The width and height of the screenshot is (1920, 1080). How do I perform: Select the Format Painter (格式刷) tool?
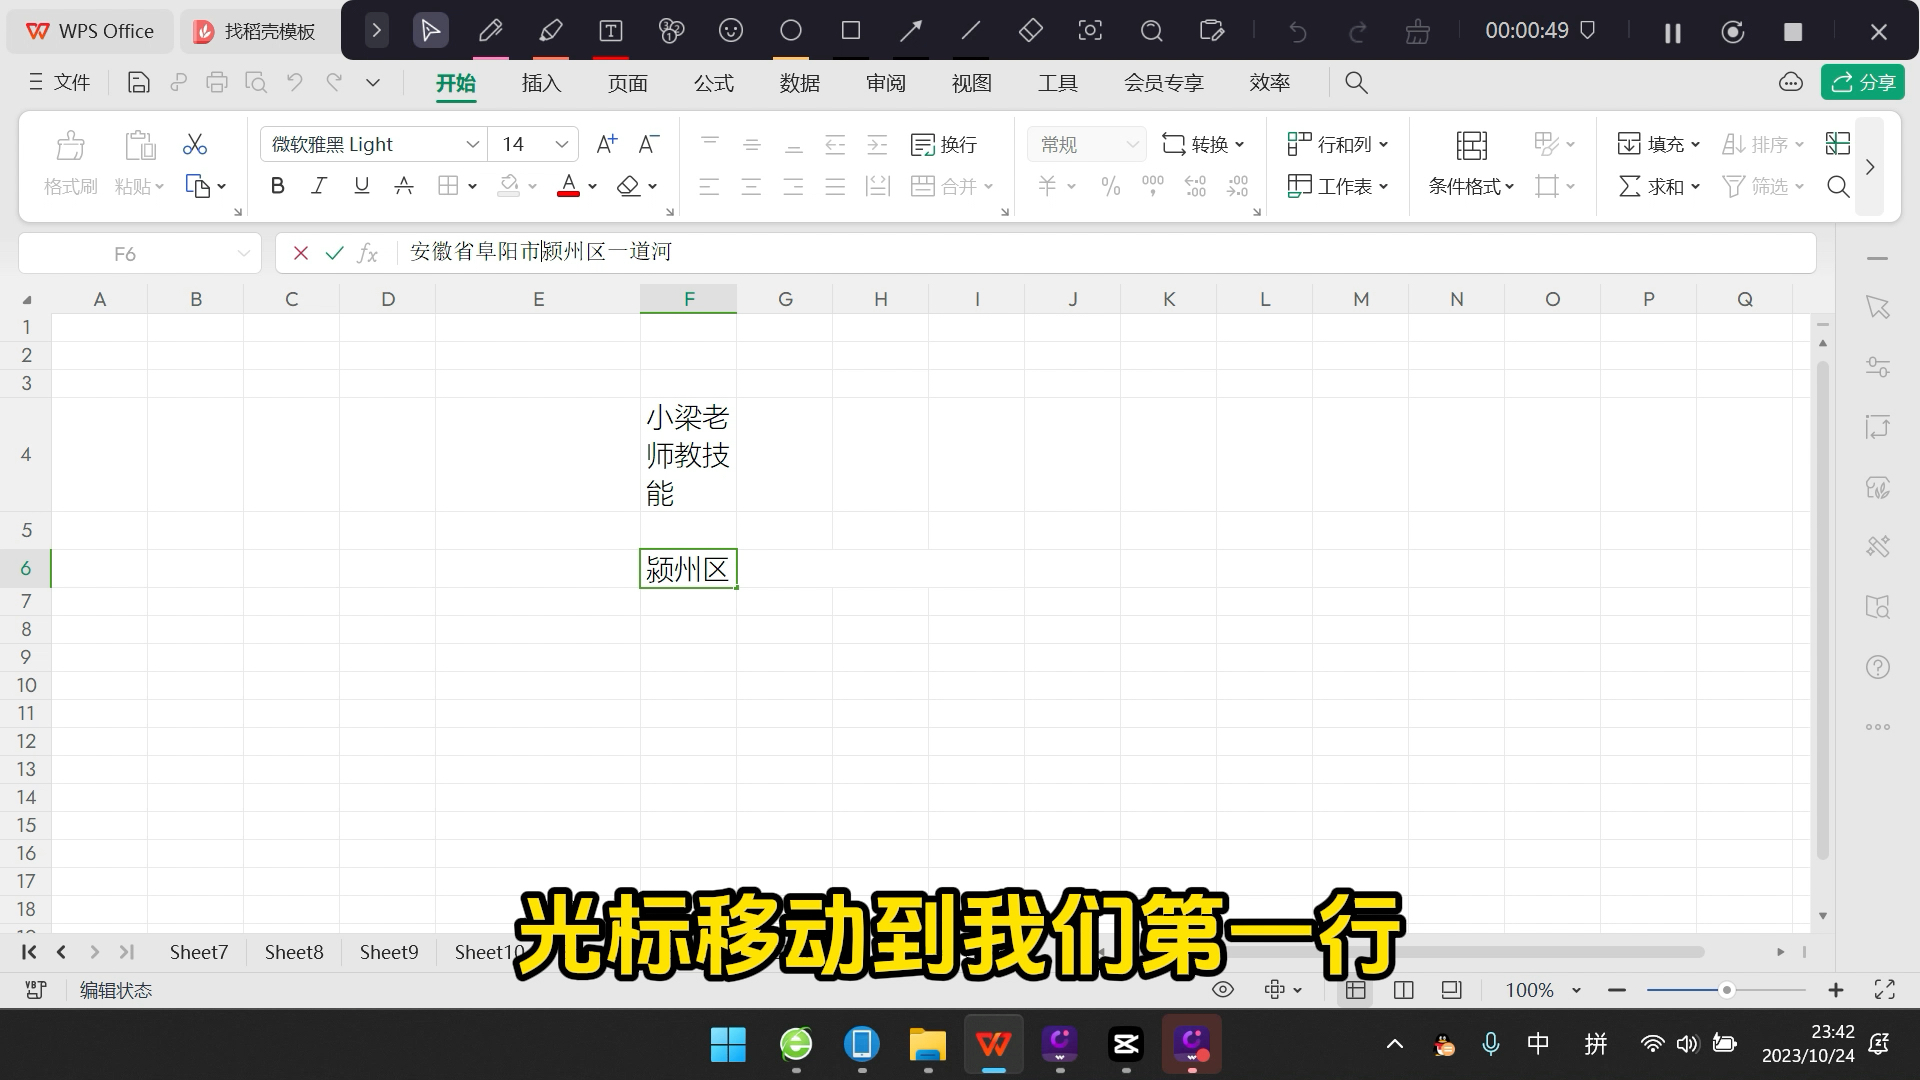coord(69,160)
